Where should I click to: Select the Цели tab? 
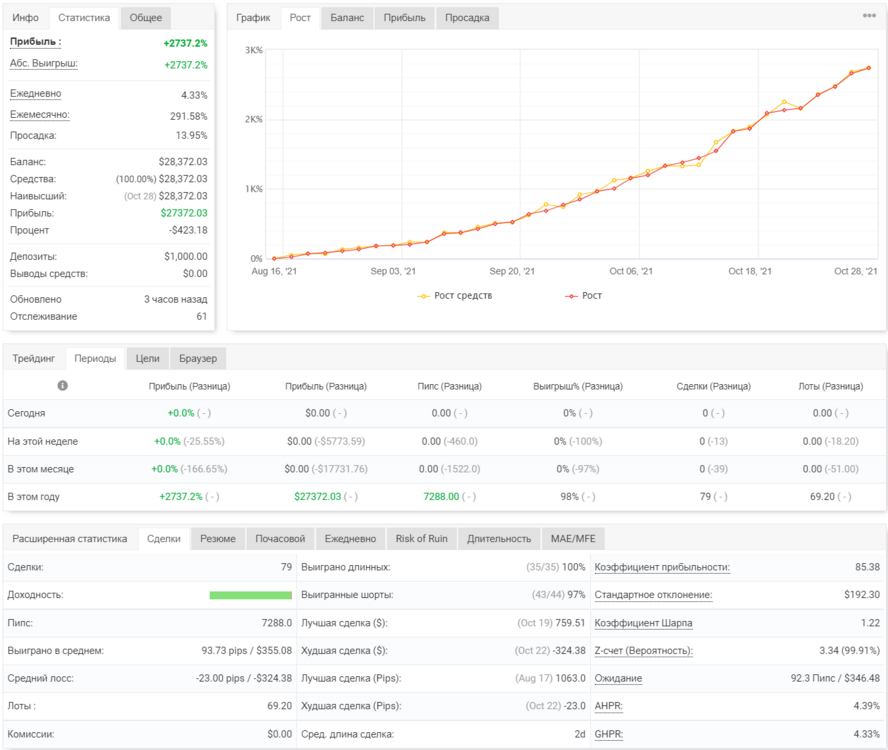click(x=147, y=359)
